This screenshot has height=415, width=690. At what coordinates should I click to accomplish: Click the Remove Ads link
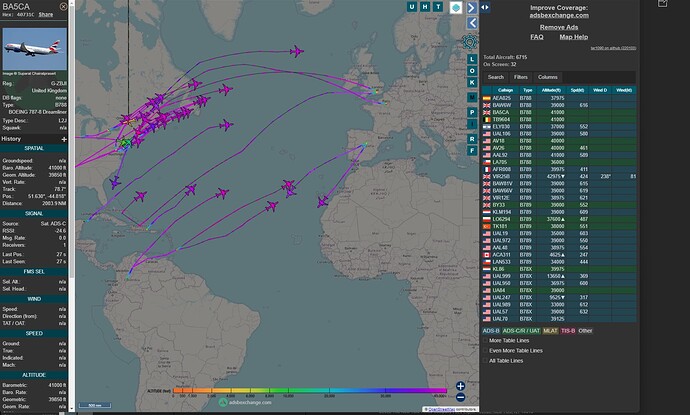point(559,27)
